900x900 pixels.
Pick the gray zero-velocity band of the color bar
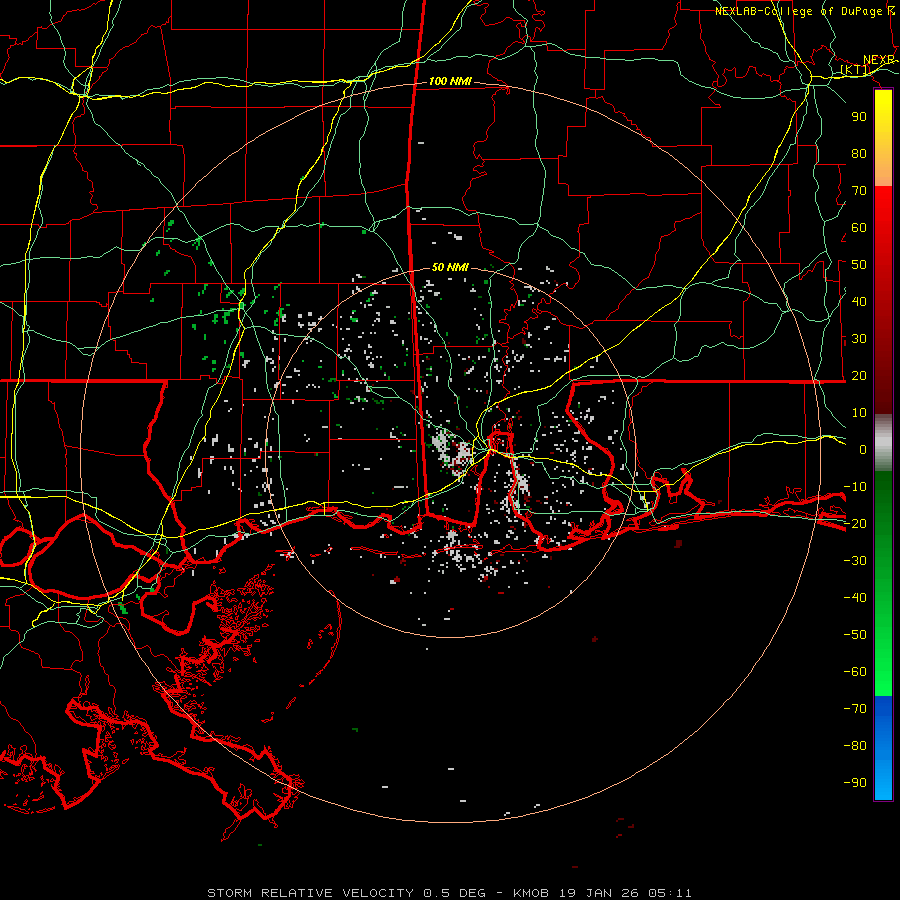tap(883, 443)
